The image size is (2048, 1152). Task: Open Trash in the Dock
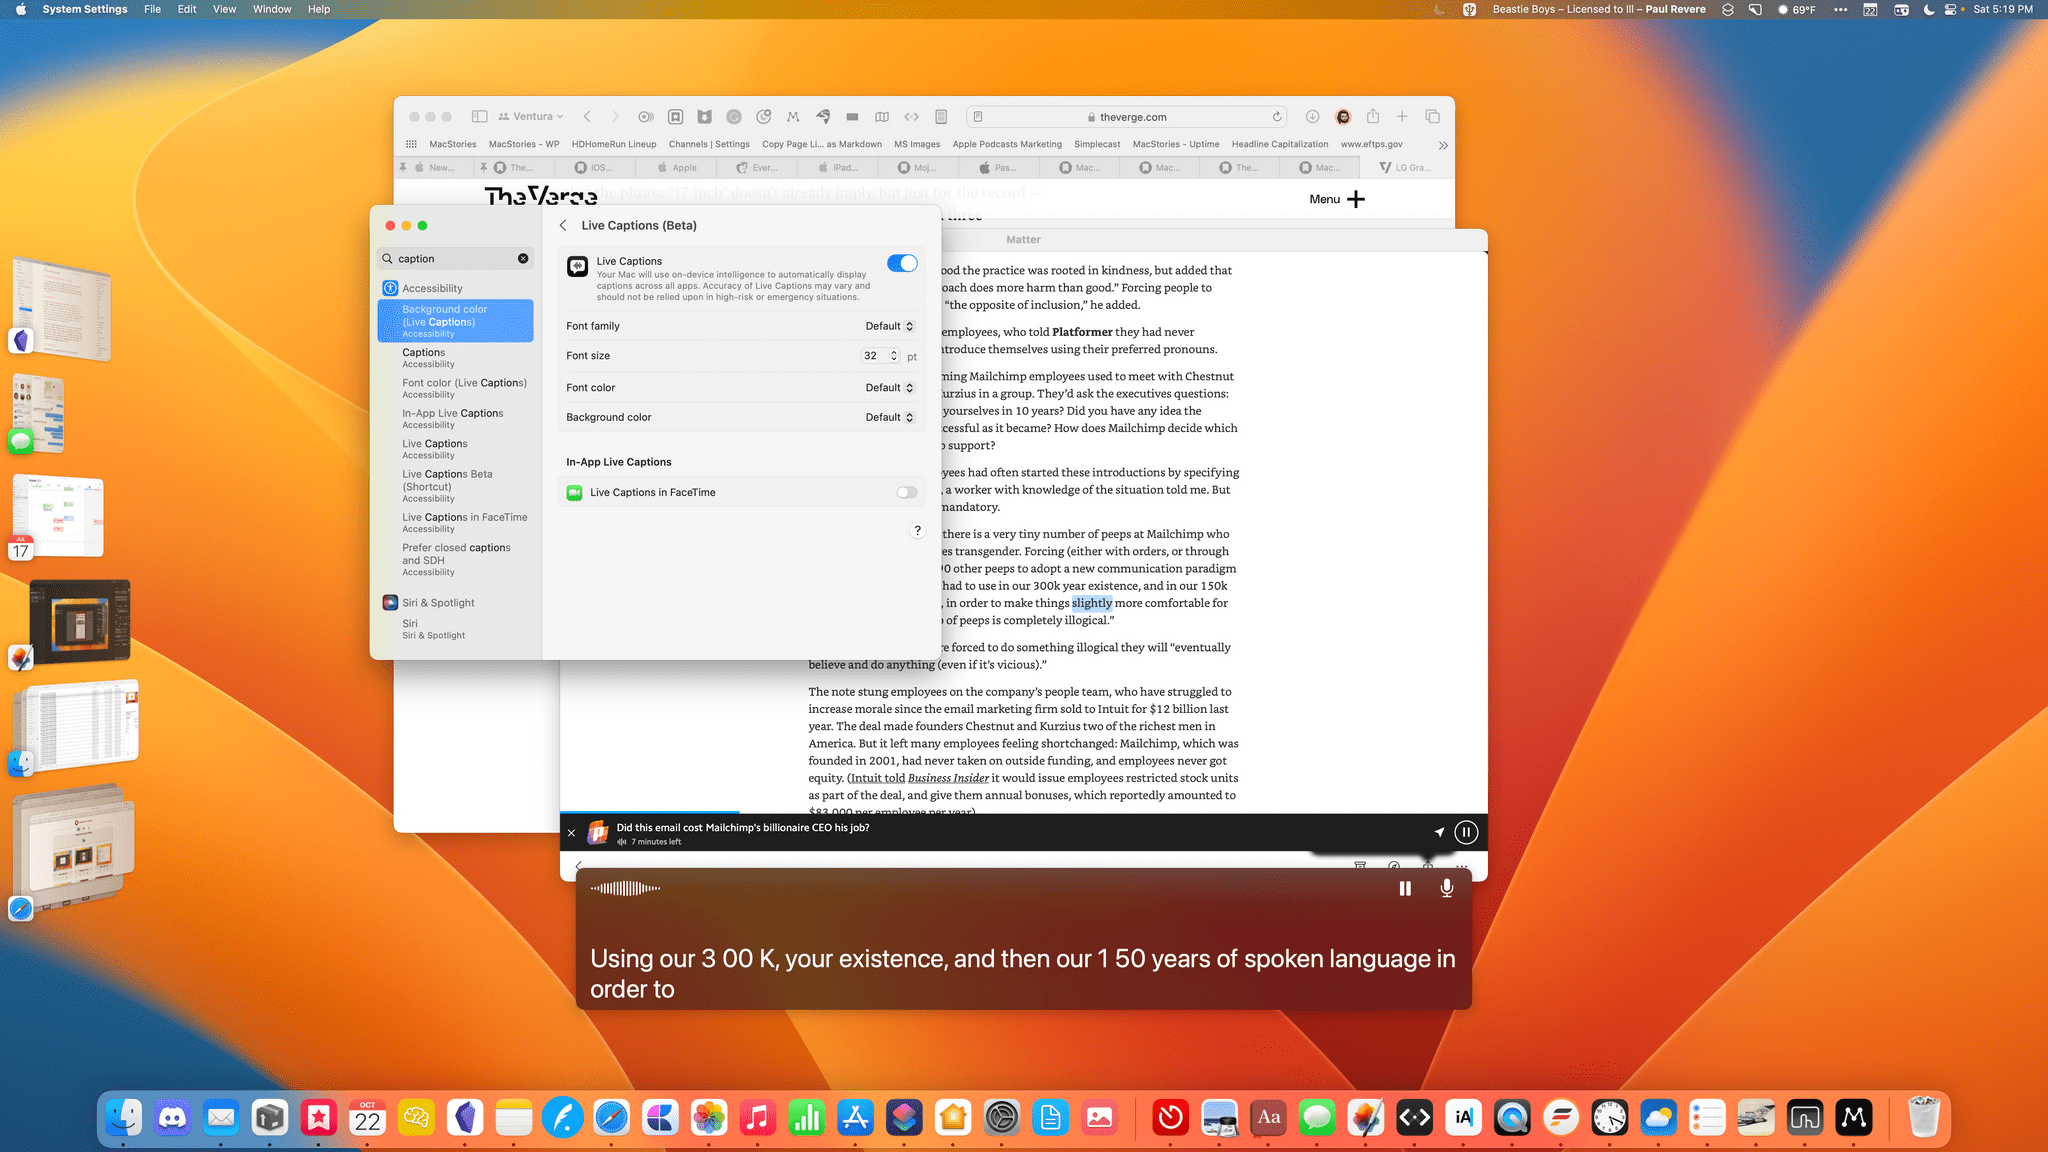[x=1923, y=1117]
